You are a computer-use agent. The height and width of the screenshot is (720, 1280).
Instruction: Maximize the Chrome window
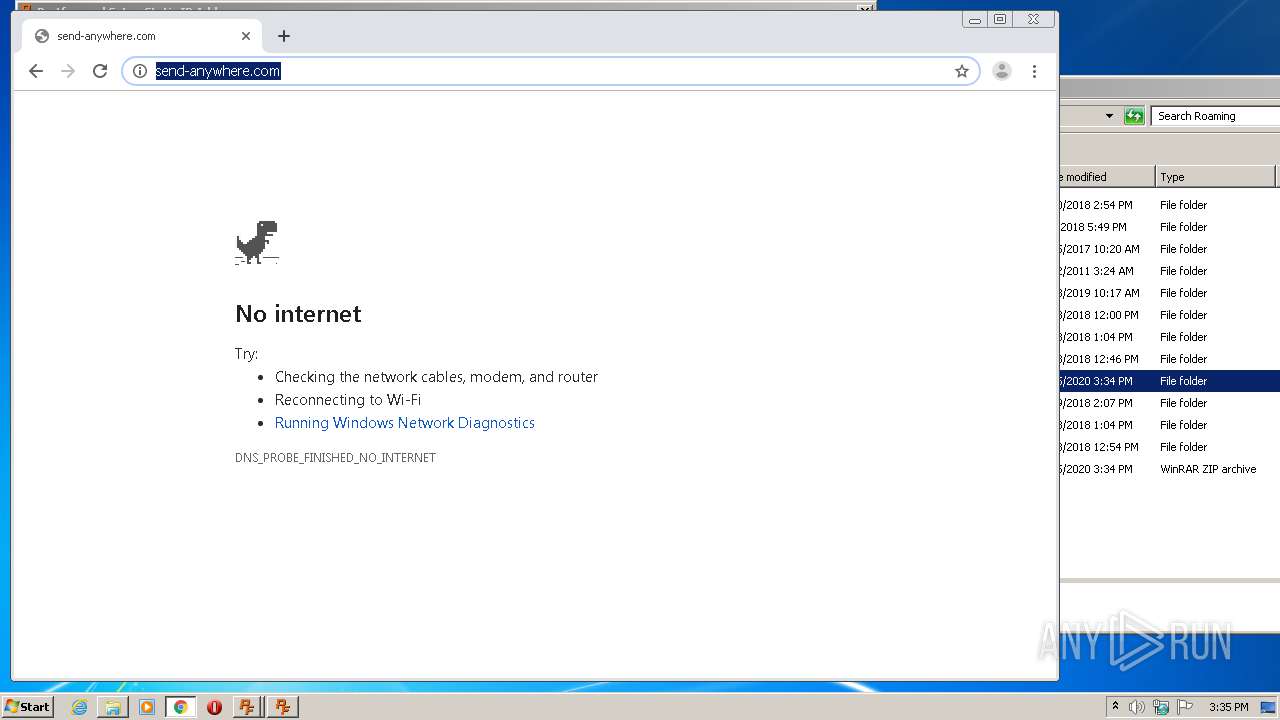(1000, 19)
